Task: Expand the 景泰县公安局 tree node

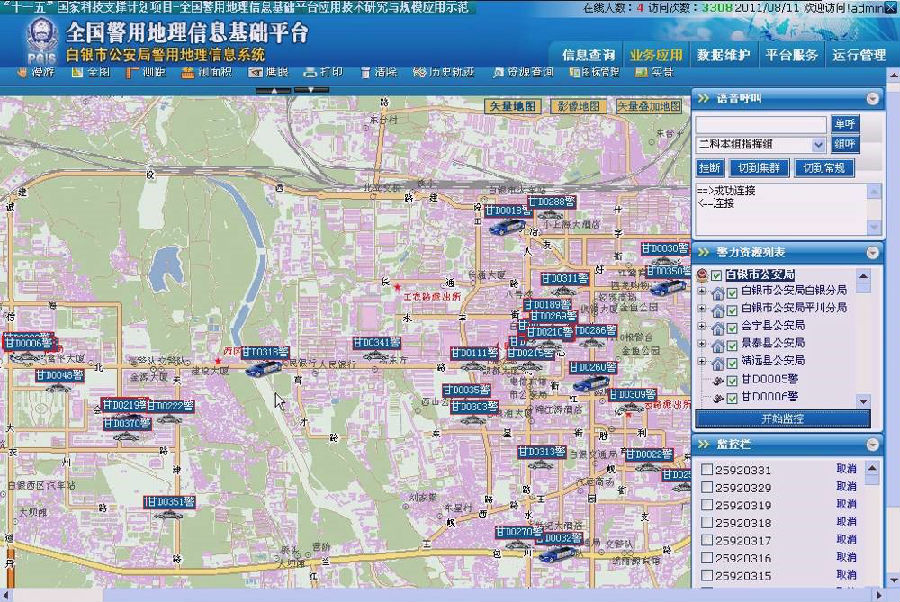Action: (x=701, y=344)
